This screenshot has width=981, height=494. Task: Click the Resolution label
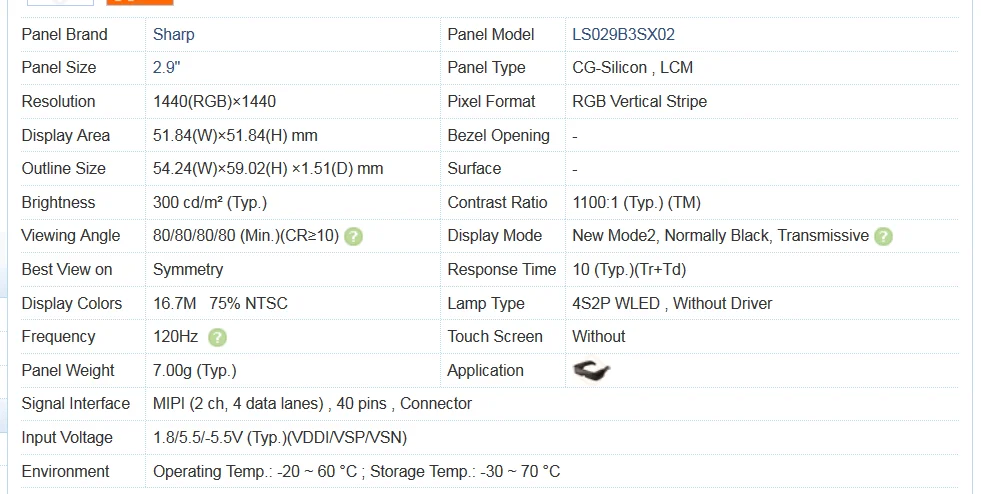coord(58,101)
